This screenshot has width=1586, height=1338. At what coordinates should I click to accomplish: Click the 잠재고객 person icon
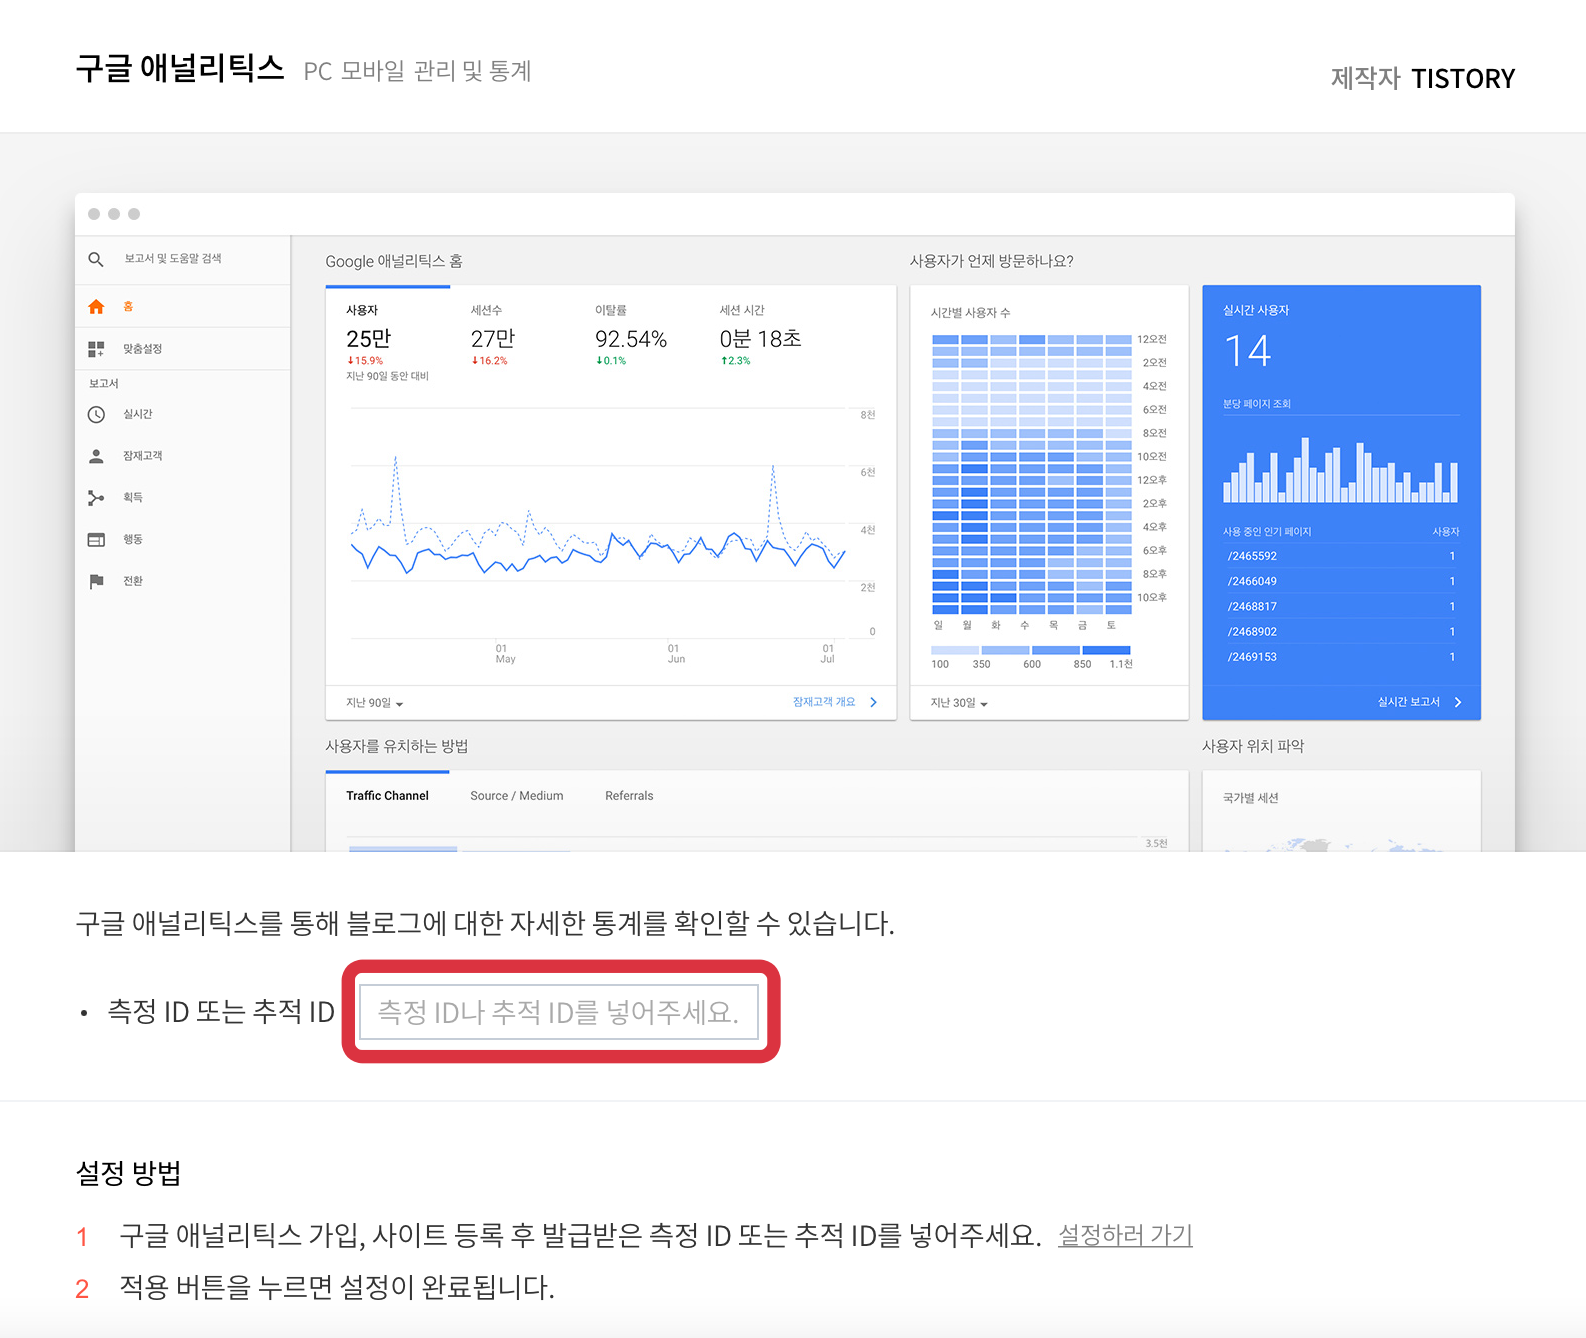pos(96,456)
